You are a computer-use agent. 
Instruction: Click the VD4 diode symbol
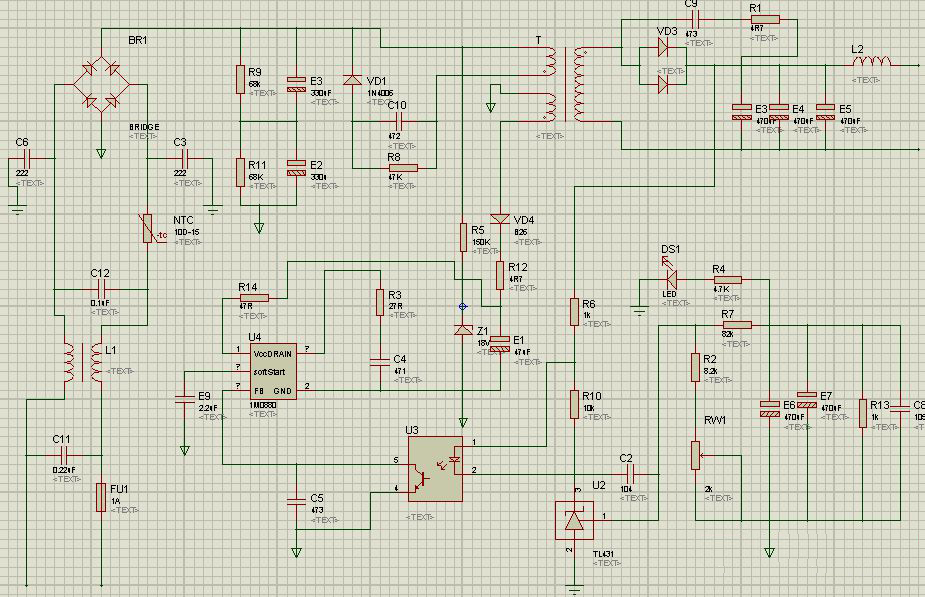point(499,219)
